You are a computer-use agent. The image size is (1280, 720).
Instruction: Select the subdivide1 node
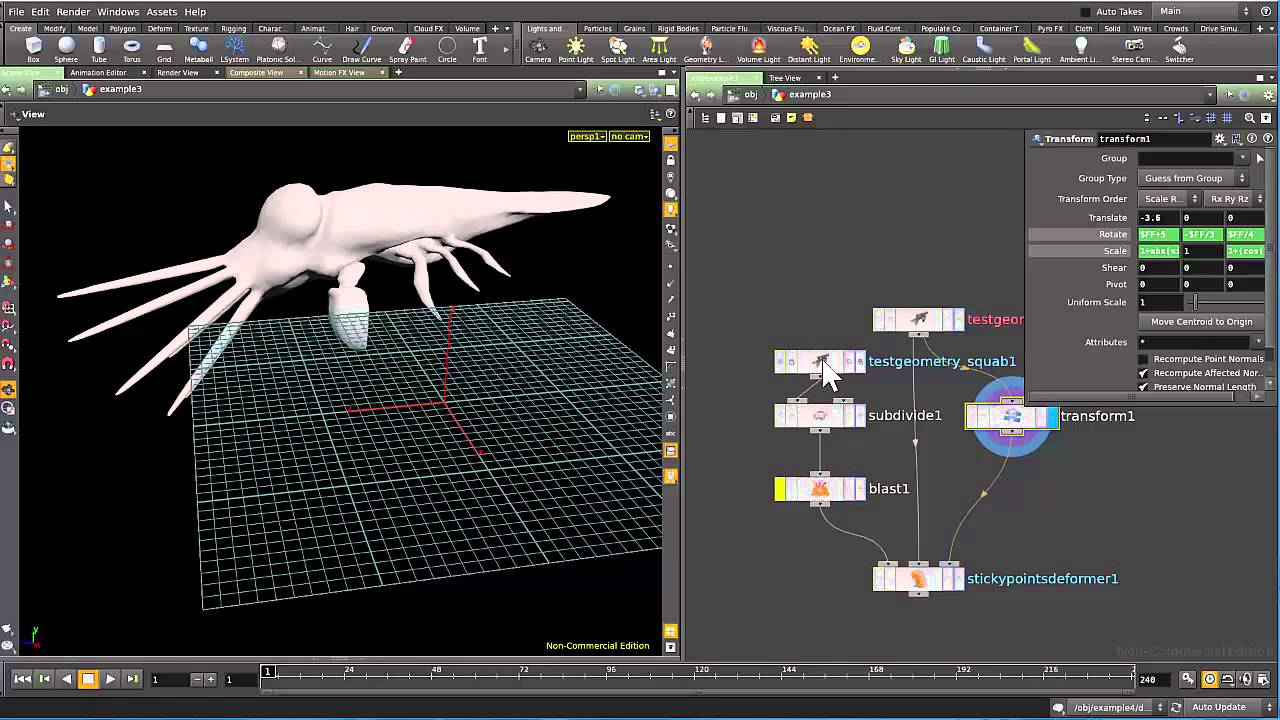point(820,416)
